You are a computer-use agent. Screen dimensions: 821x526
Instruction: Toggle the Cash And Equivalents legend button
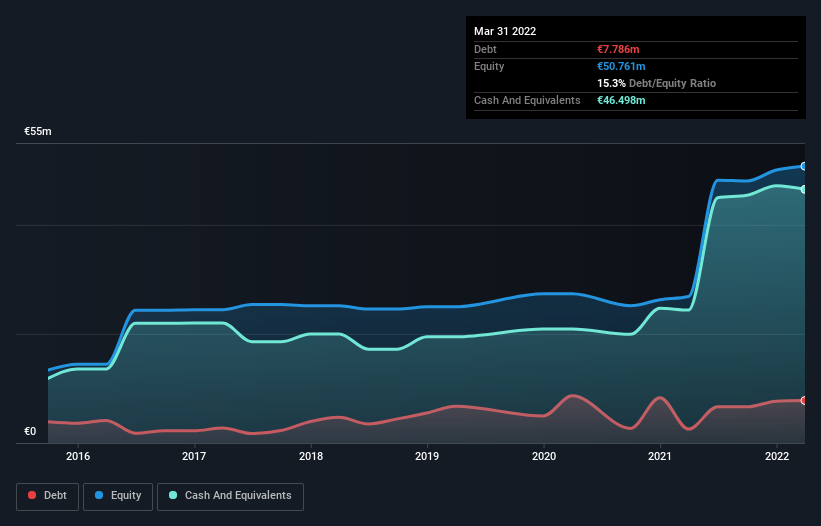click(230, 496)
